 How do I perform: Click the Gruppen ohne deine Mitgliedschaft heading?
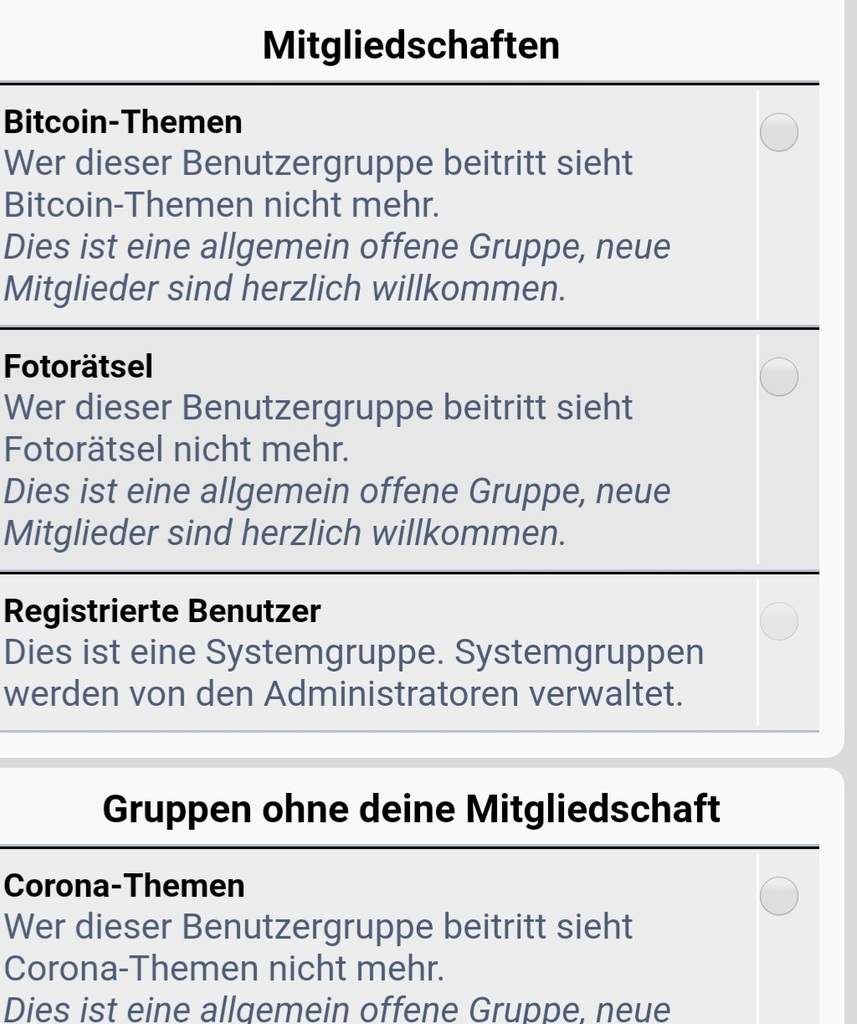[411, 808]
